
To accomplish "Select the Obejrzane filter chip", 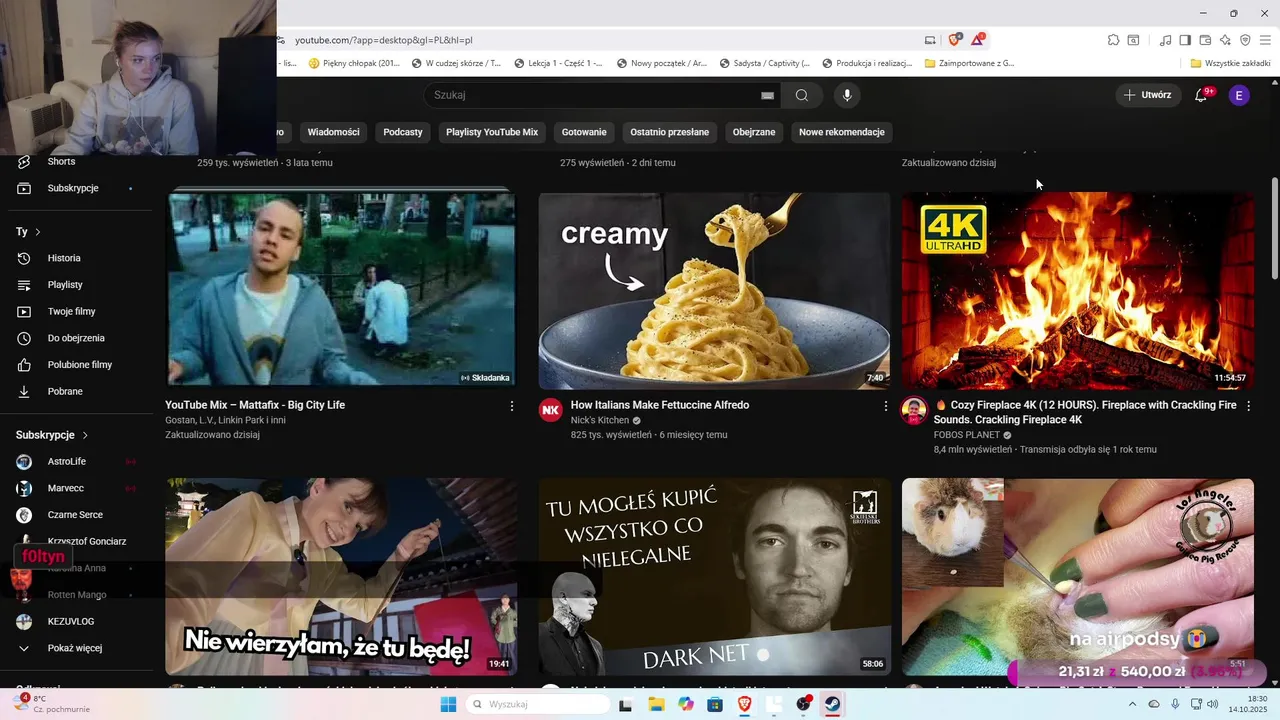I will click(754, 132).
